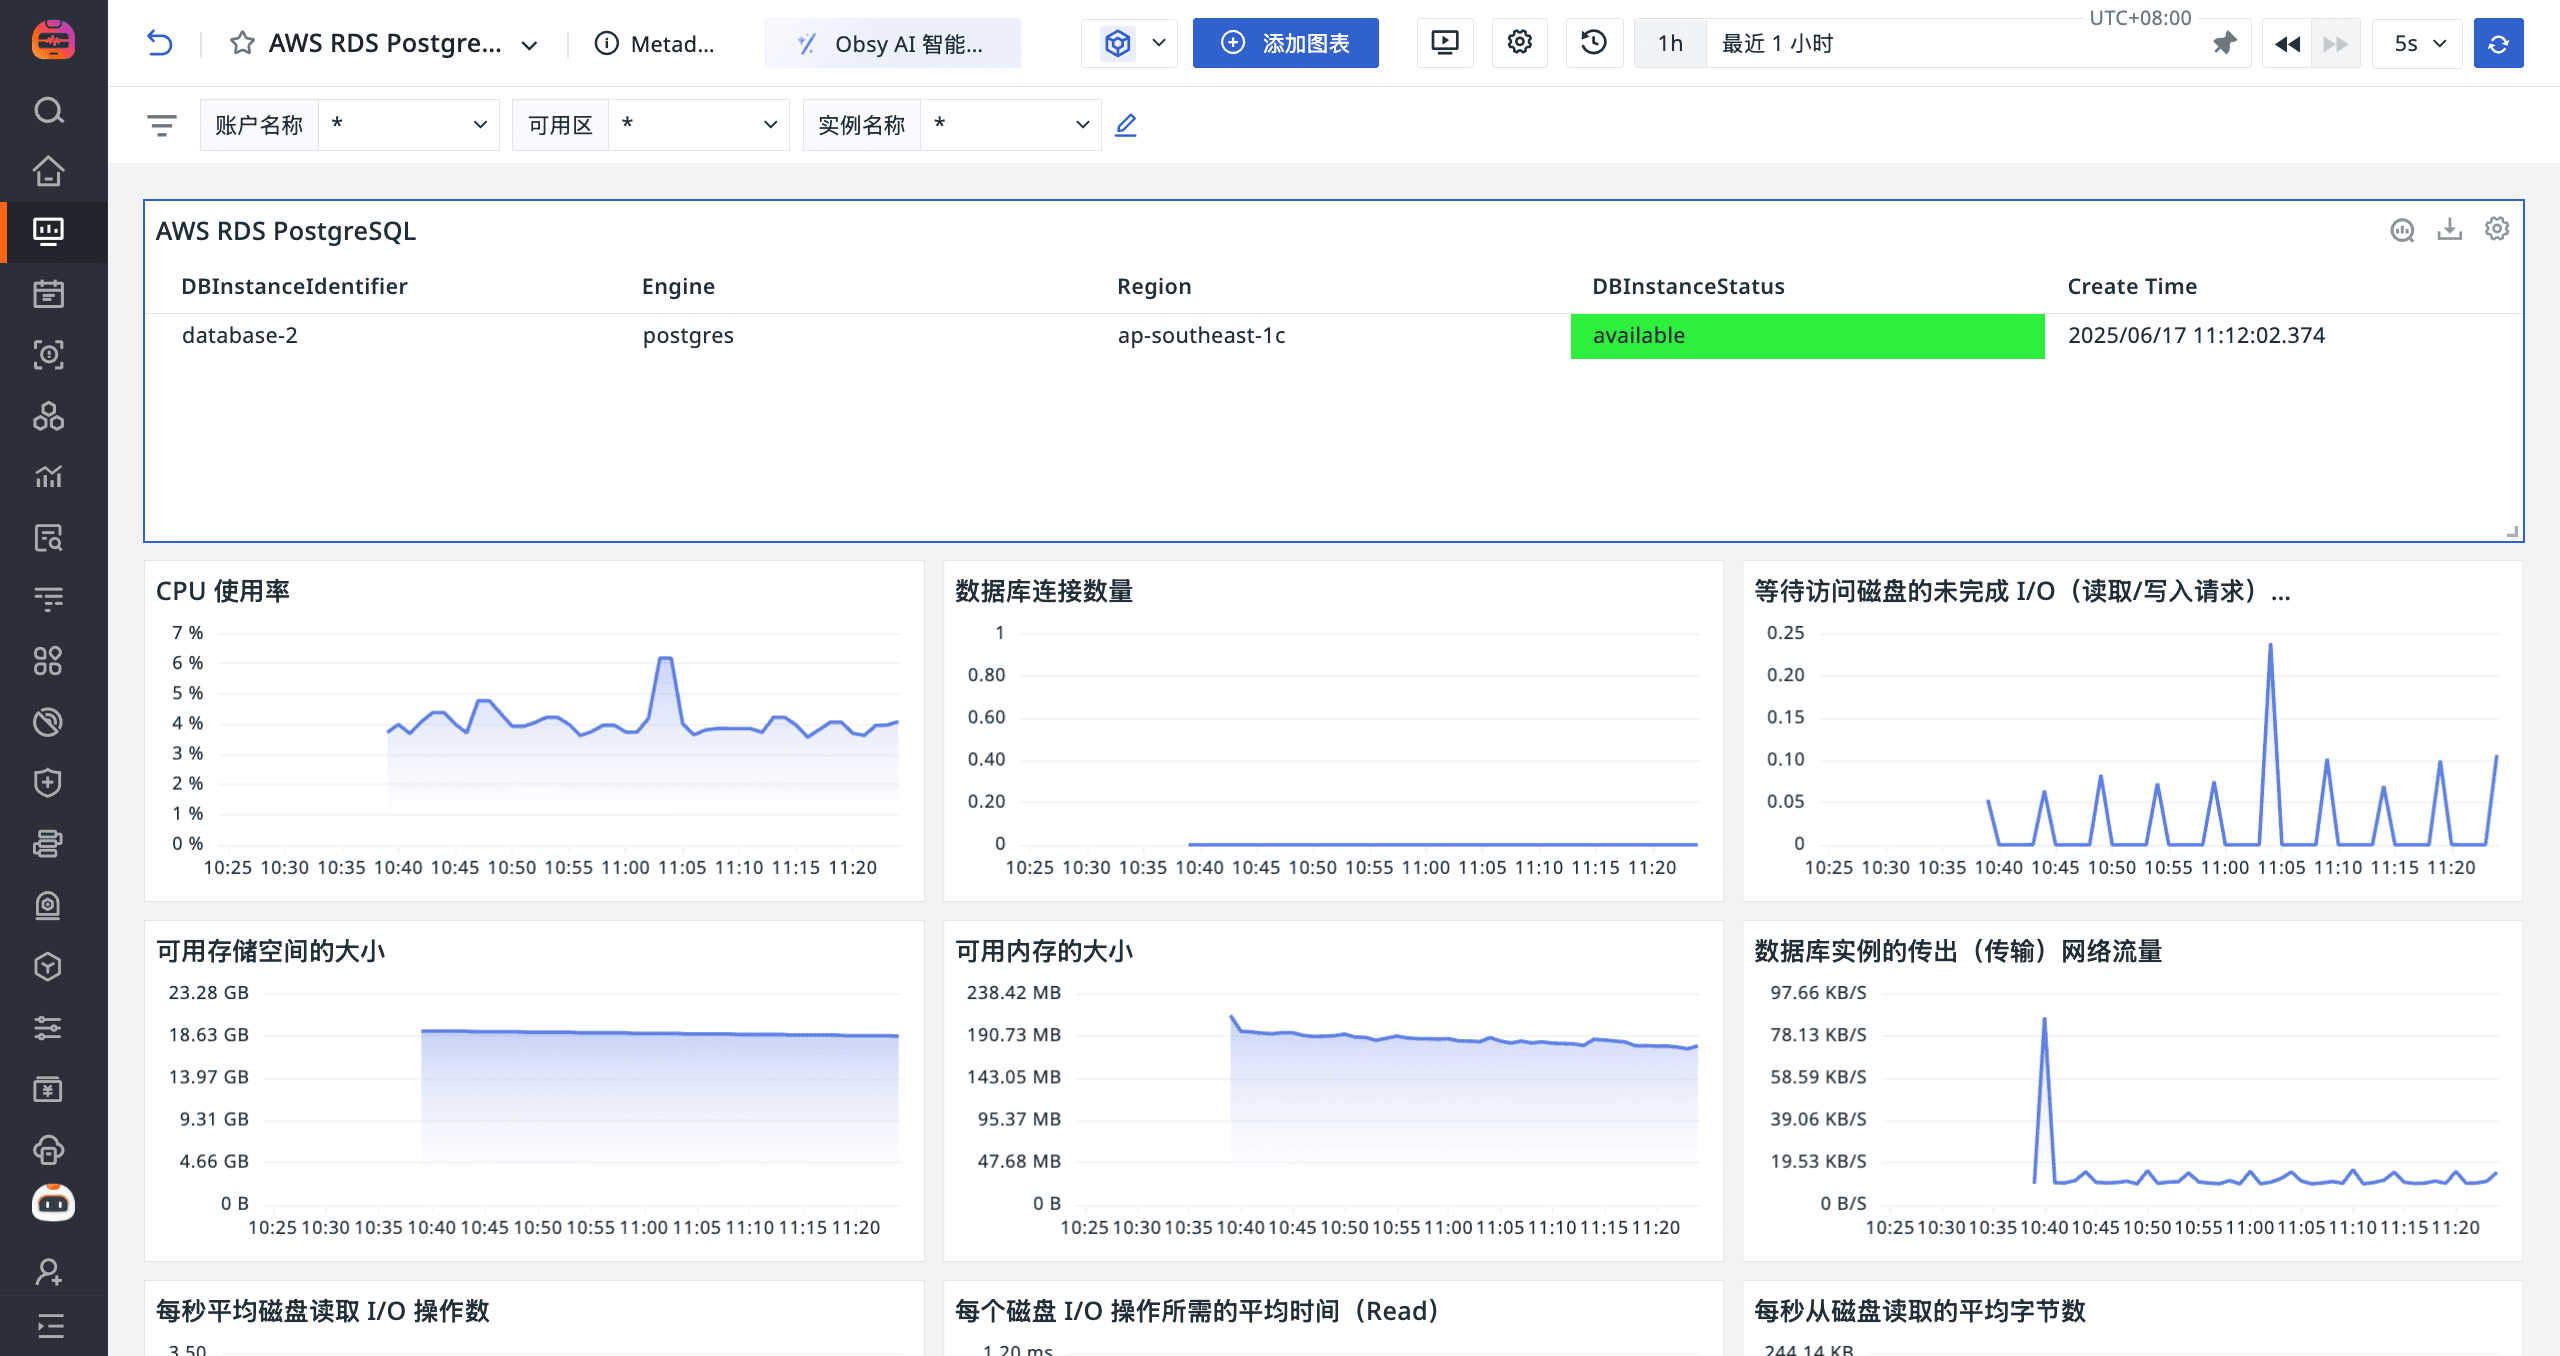
Task: Select the database-2 table cell
Action: tap(240, 335)
